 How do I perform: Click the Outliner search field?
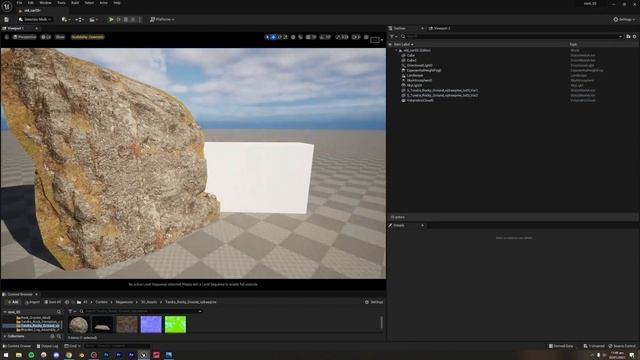(512, 36)
